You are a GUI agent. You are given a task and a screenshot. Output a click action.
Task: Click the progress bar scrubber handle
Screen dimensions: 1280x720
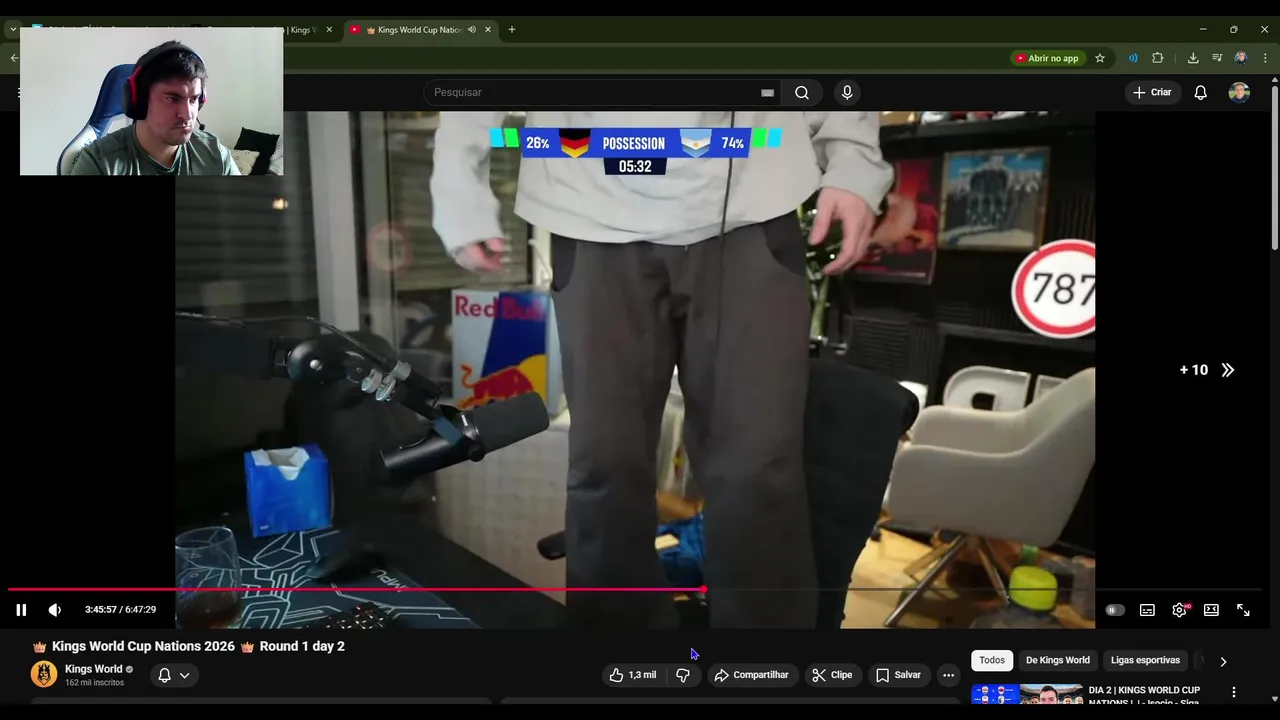704,590
